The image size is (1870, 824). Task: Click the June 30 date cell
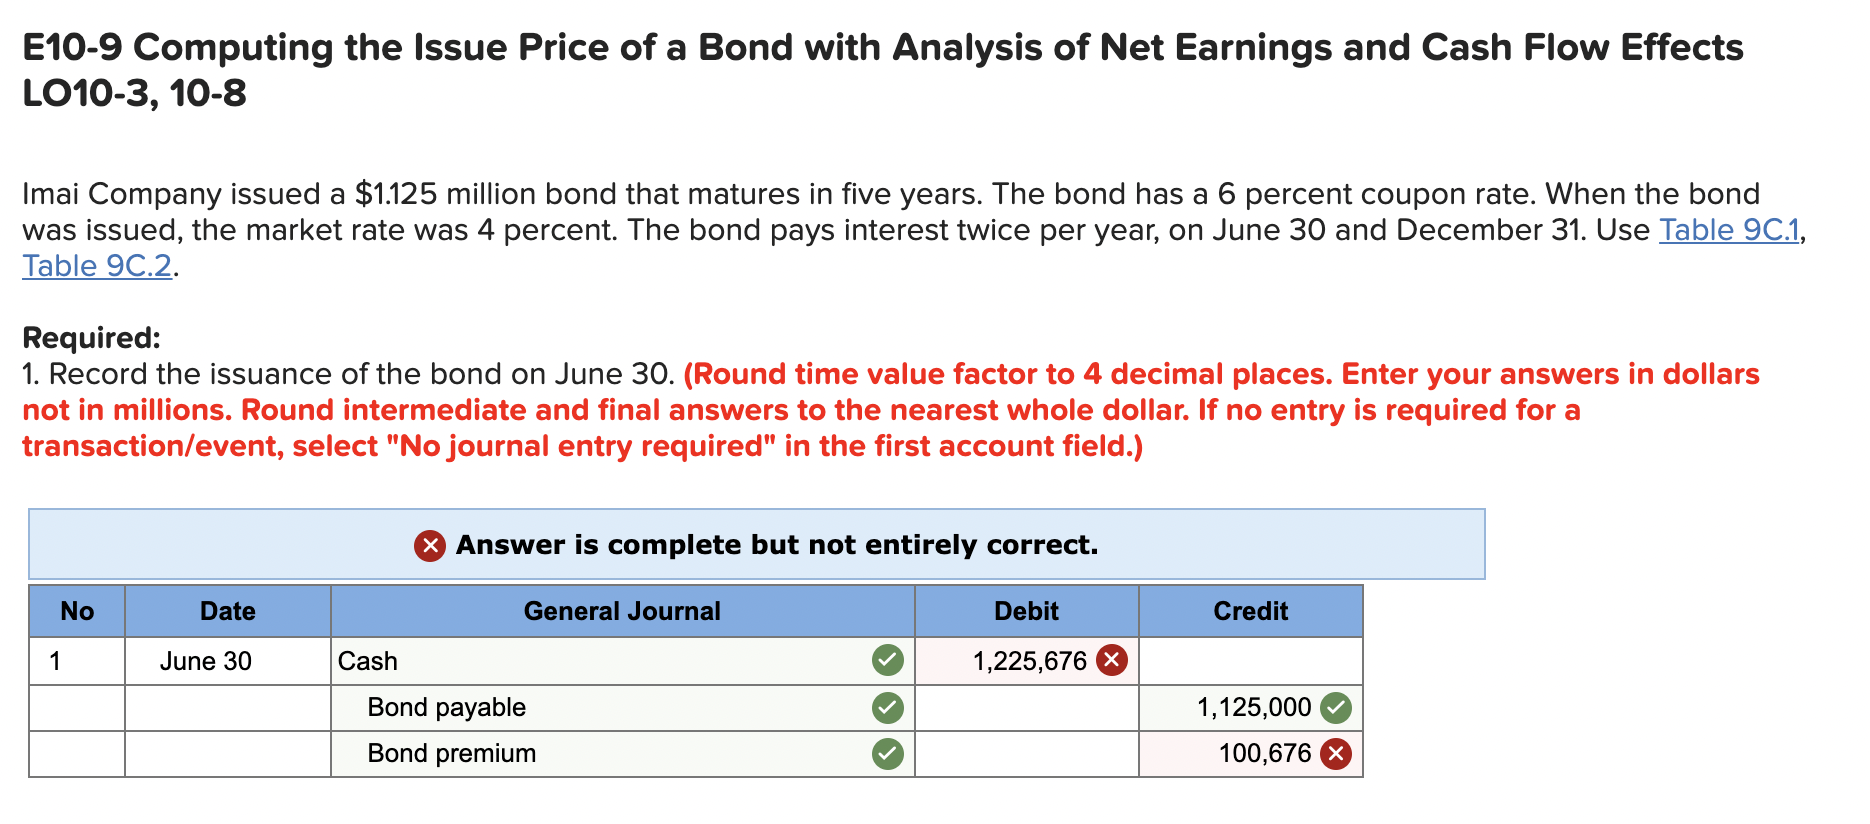(206, 660)
